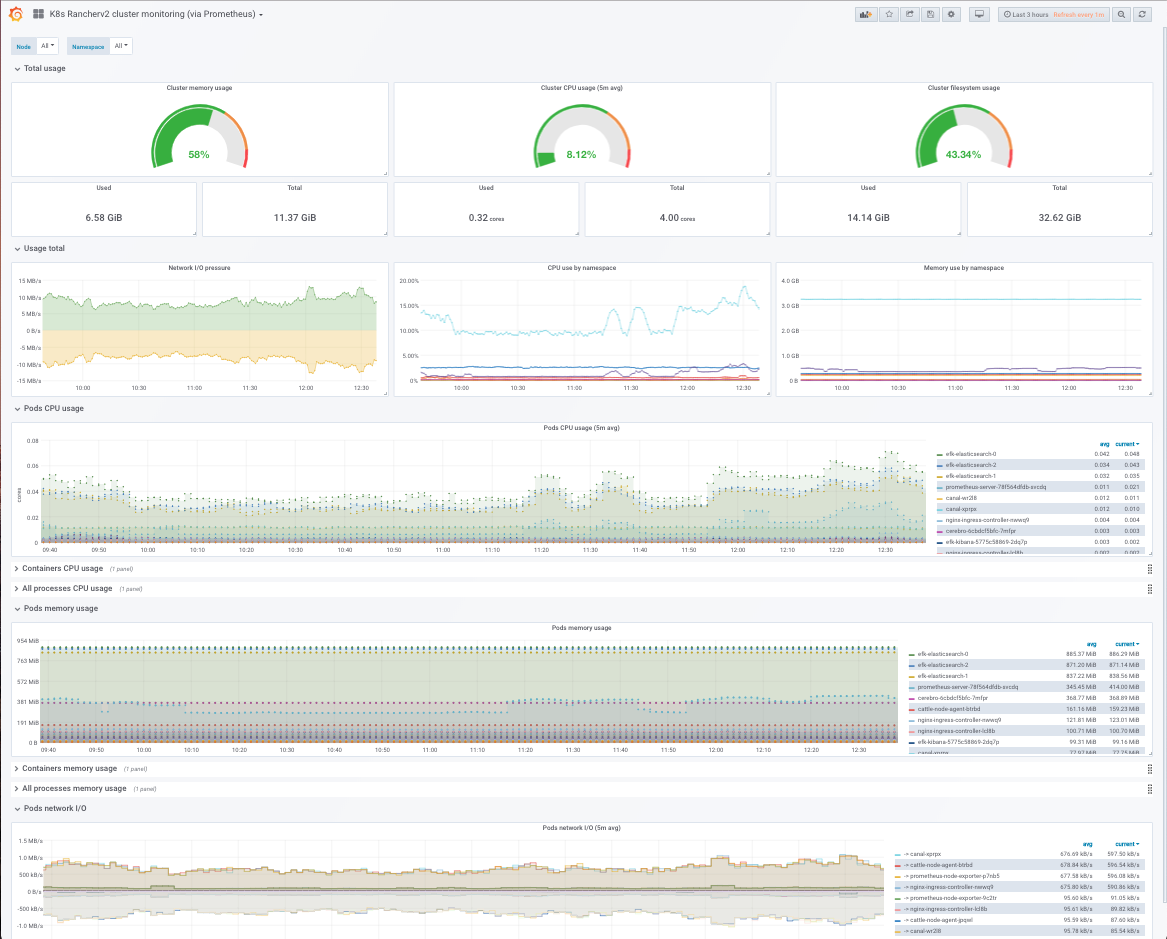Open Grafana logo main menu

pos(16,14)
